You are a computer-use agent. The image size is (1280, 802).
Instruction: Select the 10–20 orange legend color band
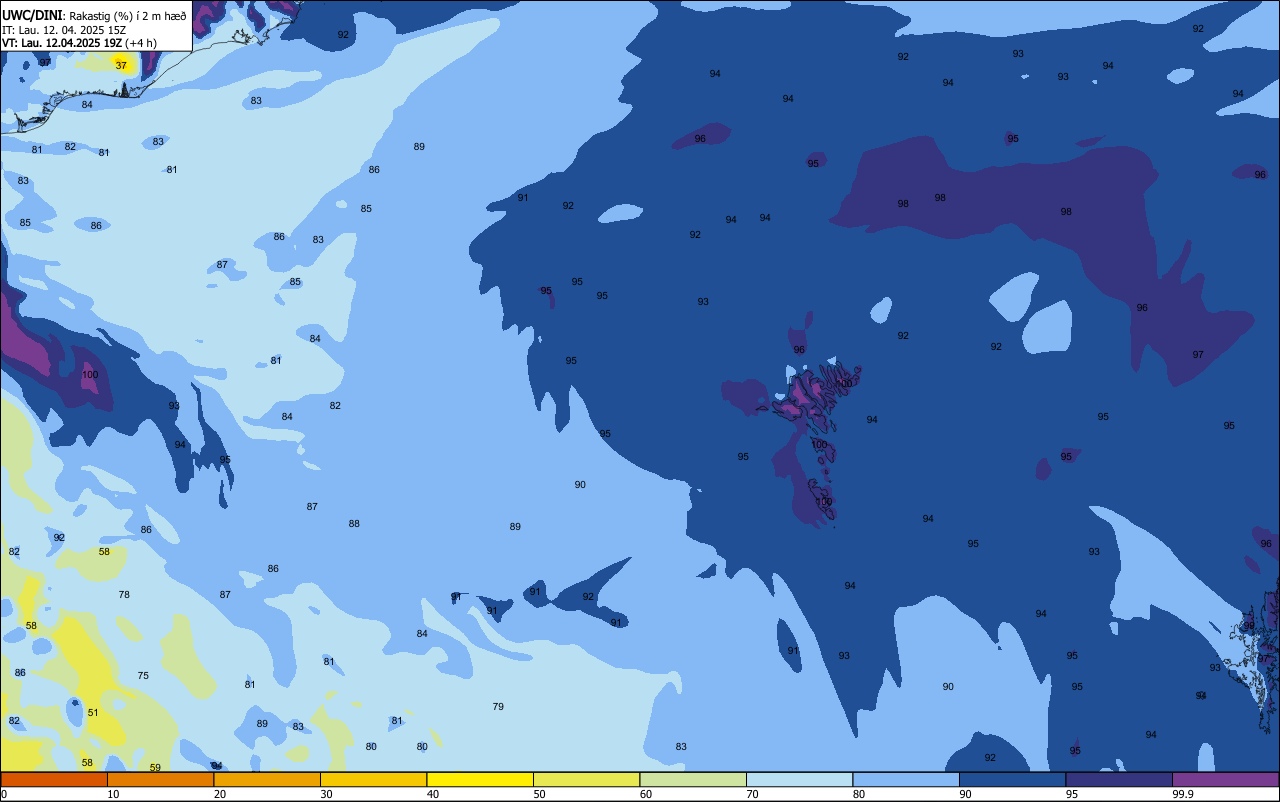[x=160, y=780]
